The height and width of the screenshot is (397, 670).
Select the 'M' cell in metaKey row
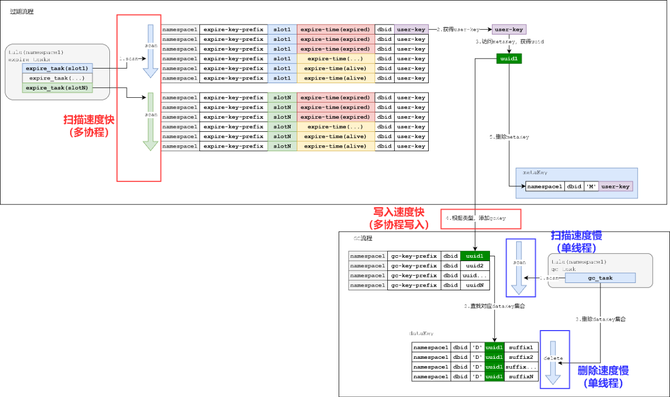click(x=591, y=187)
